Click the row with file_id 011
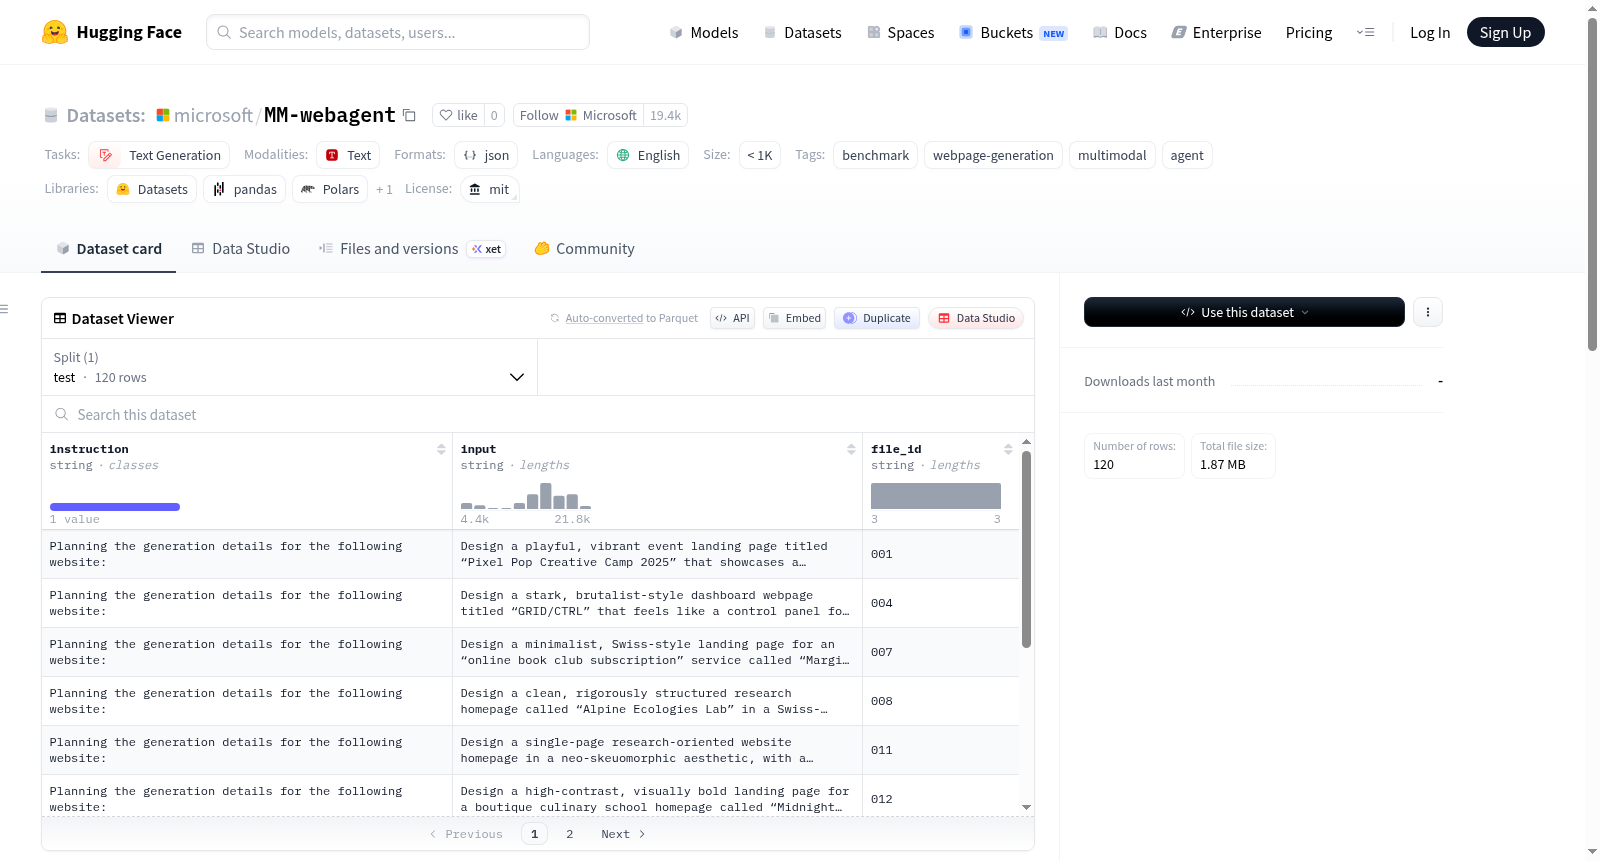This screenshot has width=1600, height=861. [x=530, y=750]
